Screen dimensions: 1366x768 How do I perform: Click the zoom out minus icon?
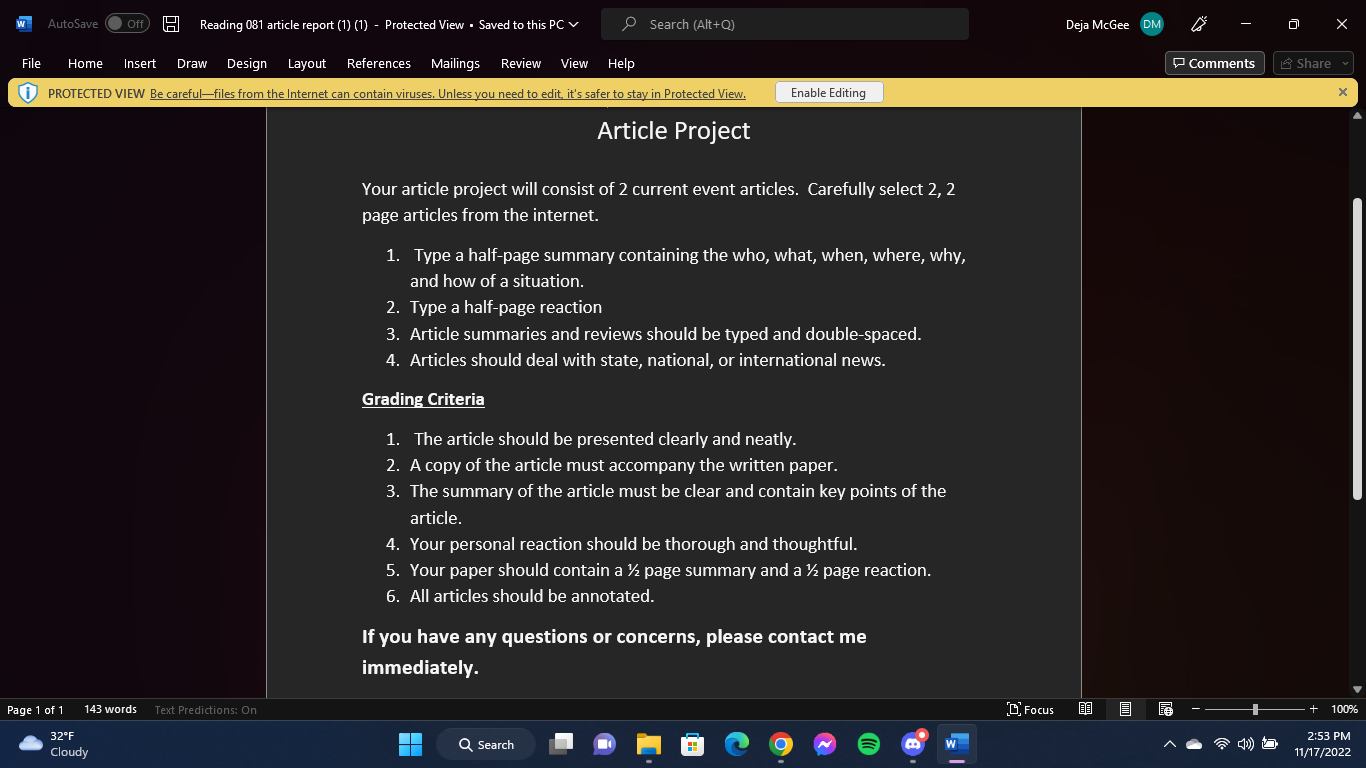1196,709
